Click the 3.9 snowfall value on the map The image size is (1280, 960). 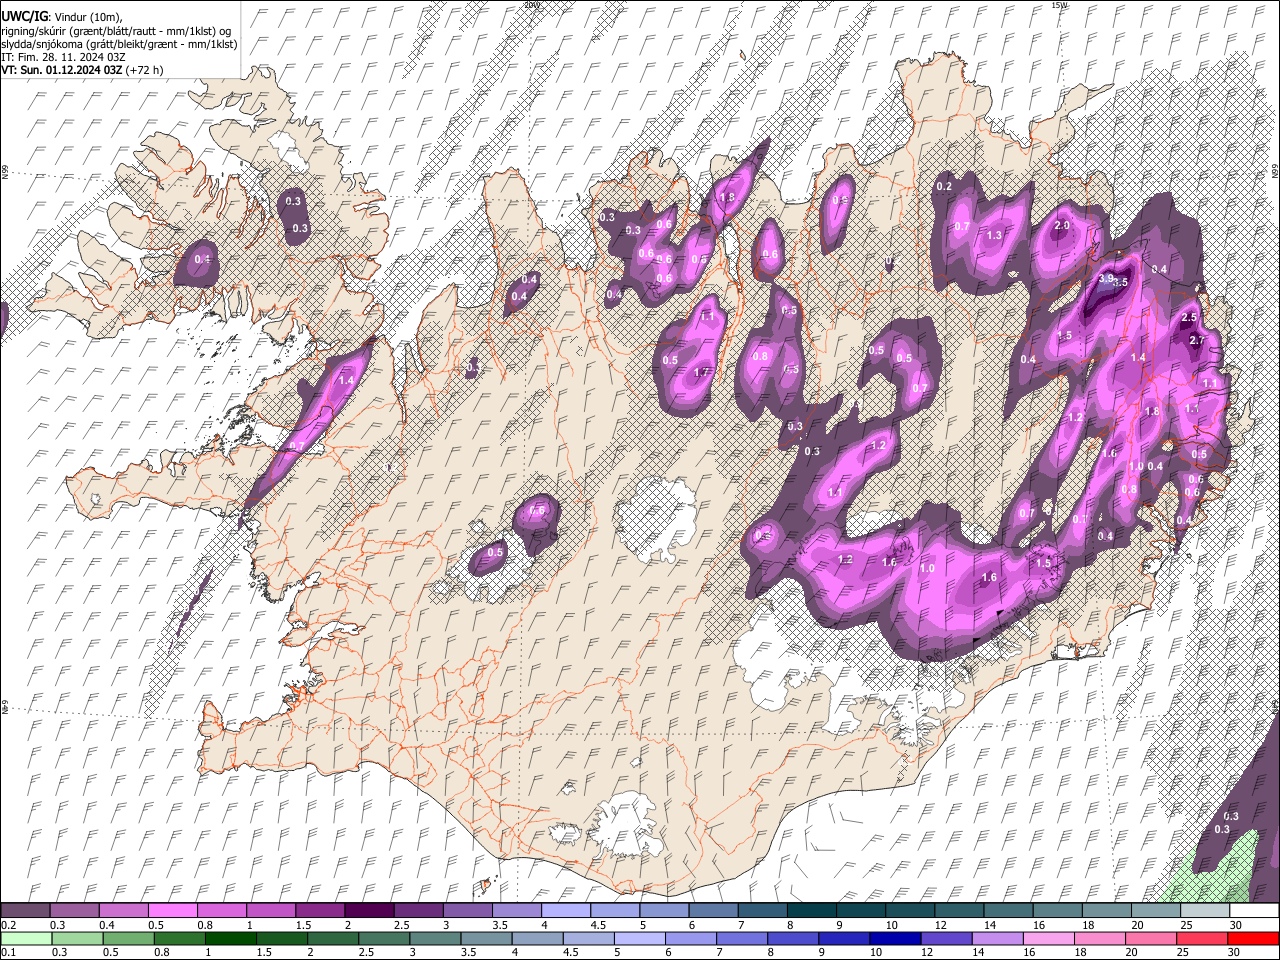pyautogui.click(x=1106, y=278)
